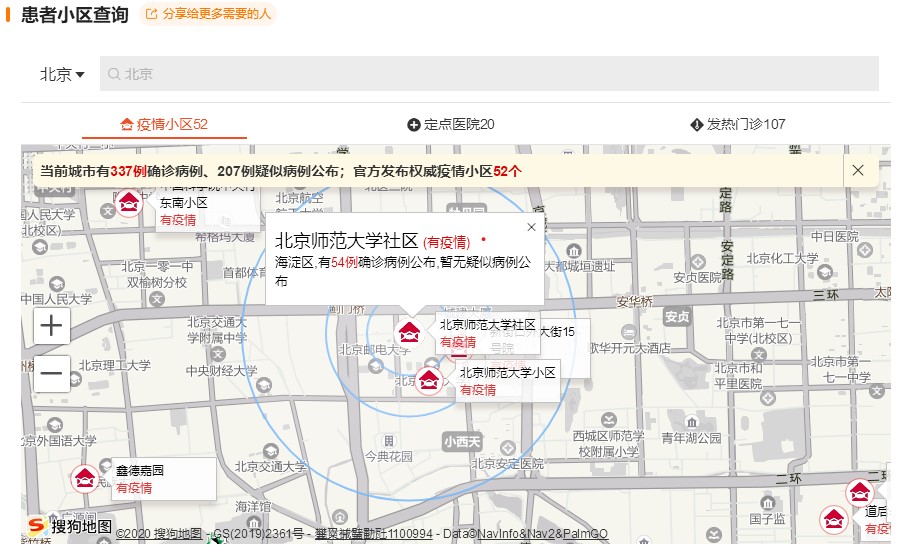This screenshot has width=910, height=556.
Task: Click the 今典花园 residence icon
Action: pyautogui.click(x=388, y=441)
